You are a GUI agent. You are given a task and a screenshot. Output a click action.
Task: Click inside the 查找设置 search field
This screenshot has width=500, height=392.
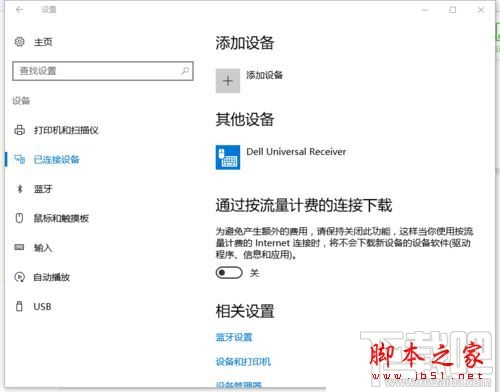click(x=103, y=71)
